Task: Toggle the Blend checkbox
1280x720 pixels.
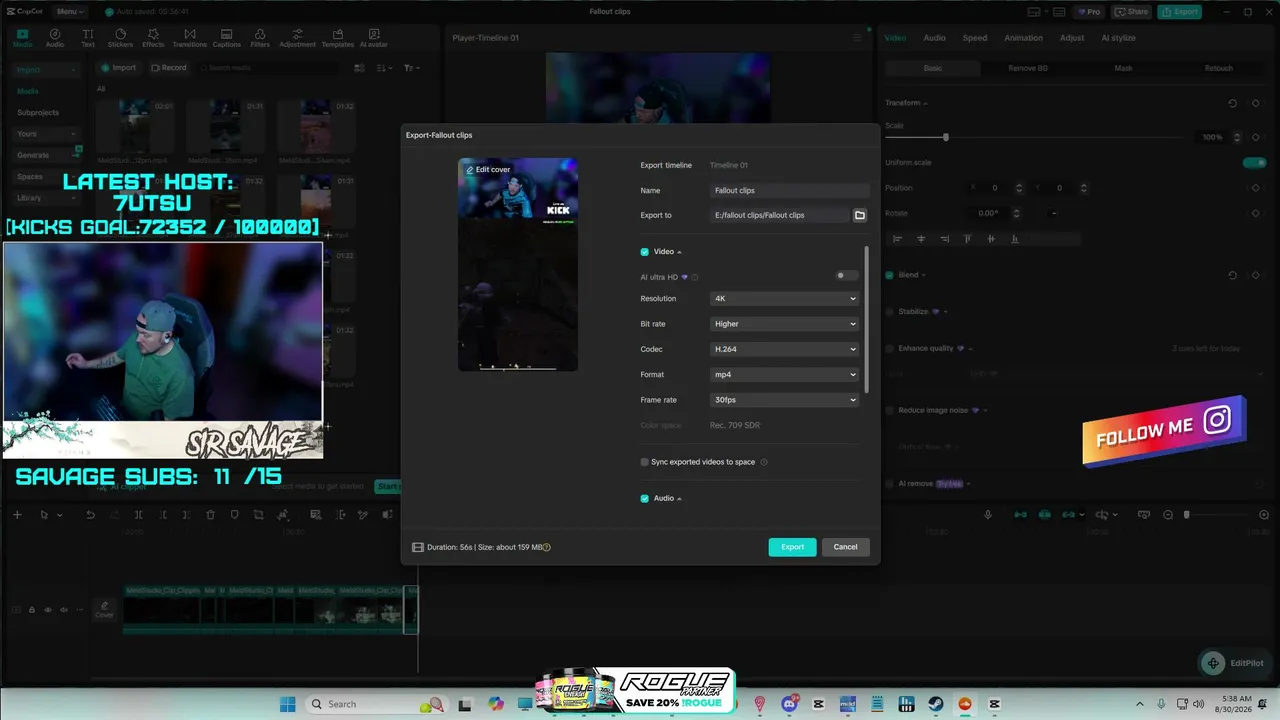Action: click(890, 275)
